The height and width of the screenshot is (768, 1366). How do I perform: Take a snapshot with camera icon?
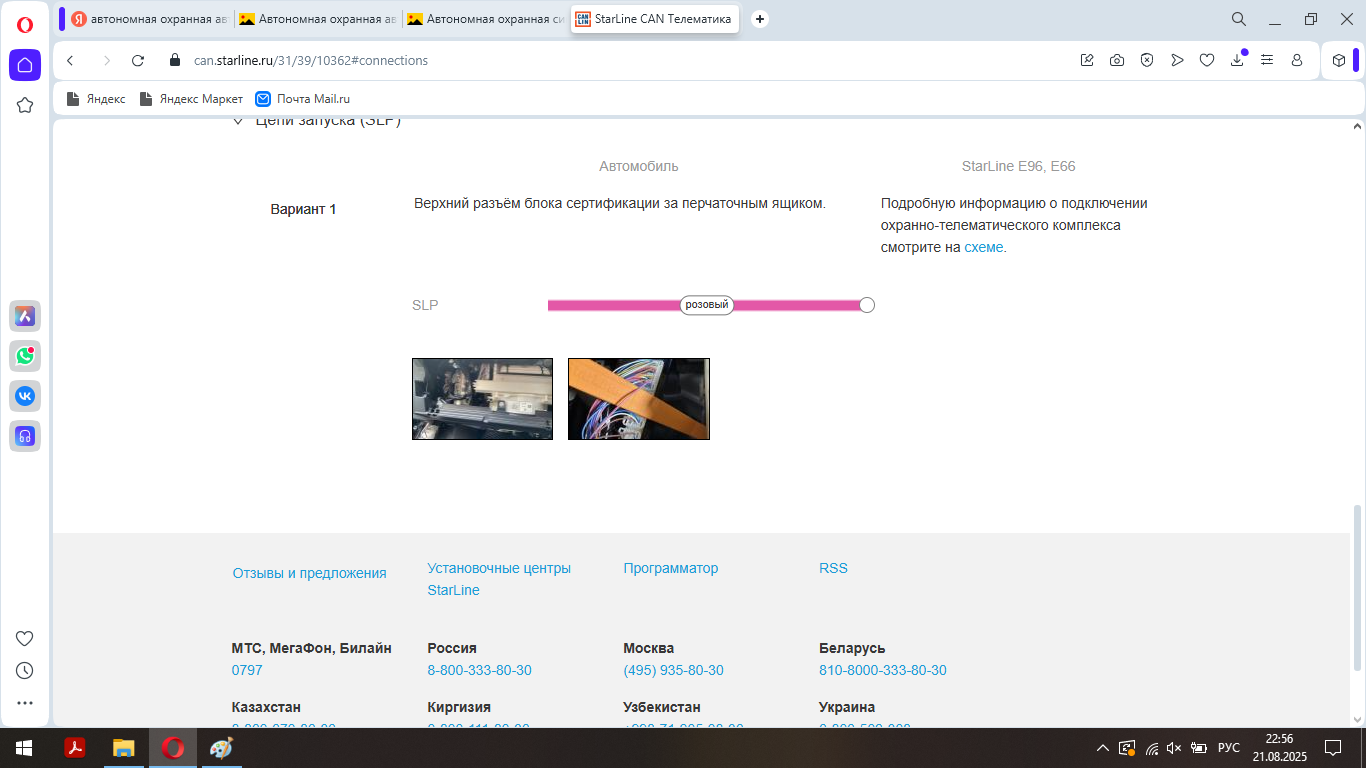[1117, 60]
